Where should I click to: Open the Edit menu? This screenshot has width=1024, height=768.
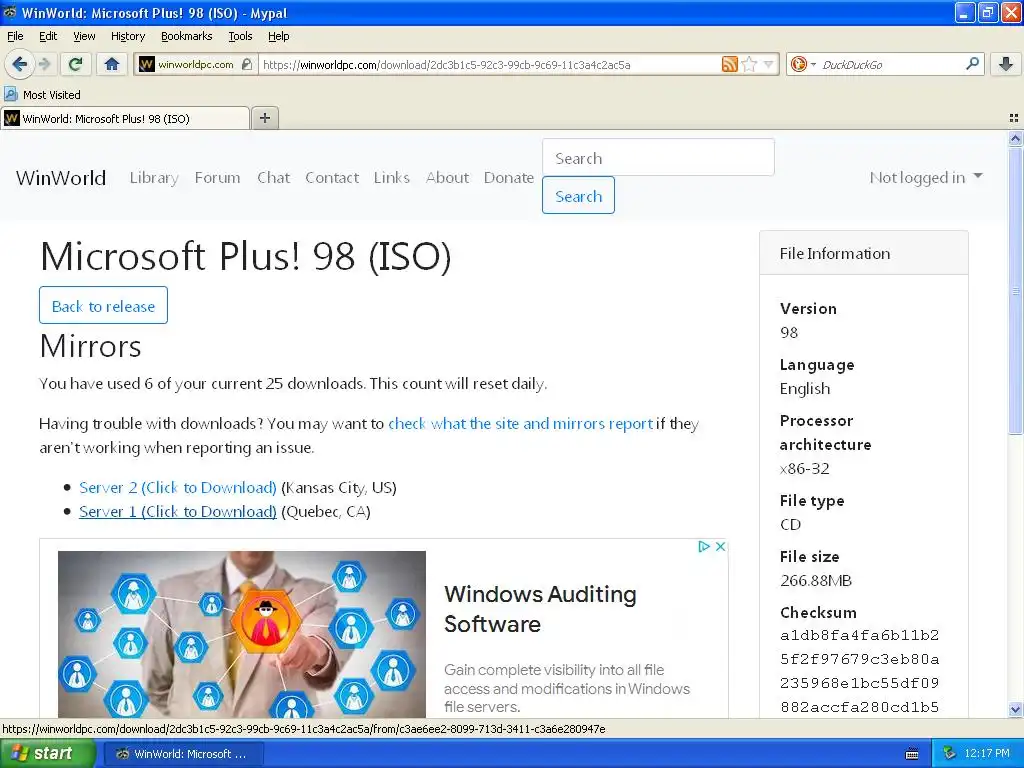[48, 36]
